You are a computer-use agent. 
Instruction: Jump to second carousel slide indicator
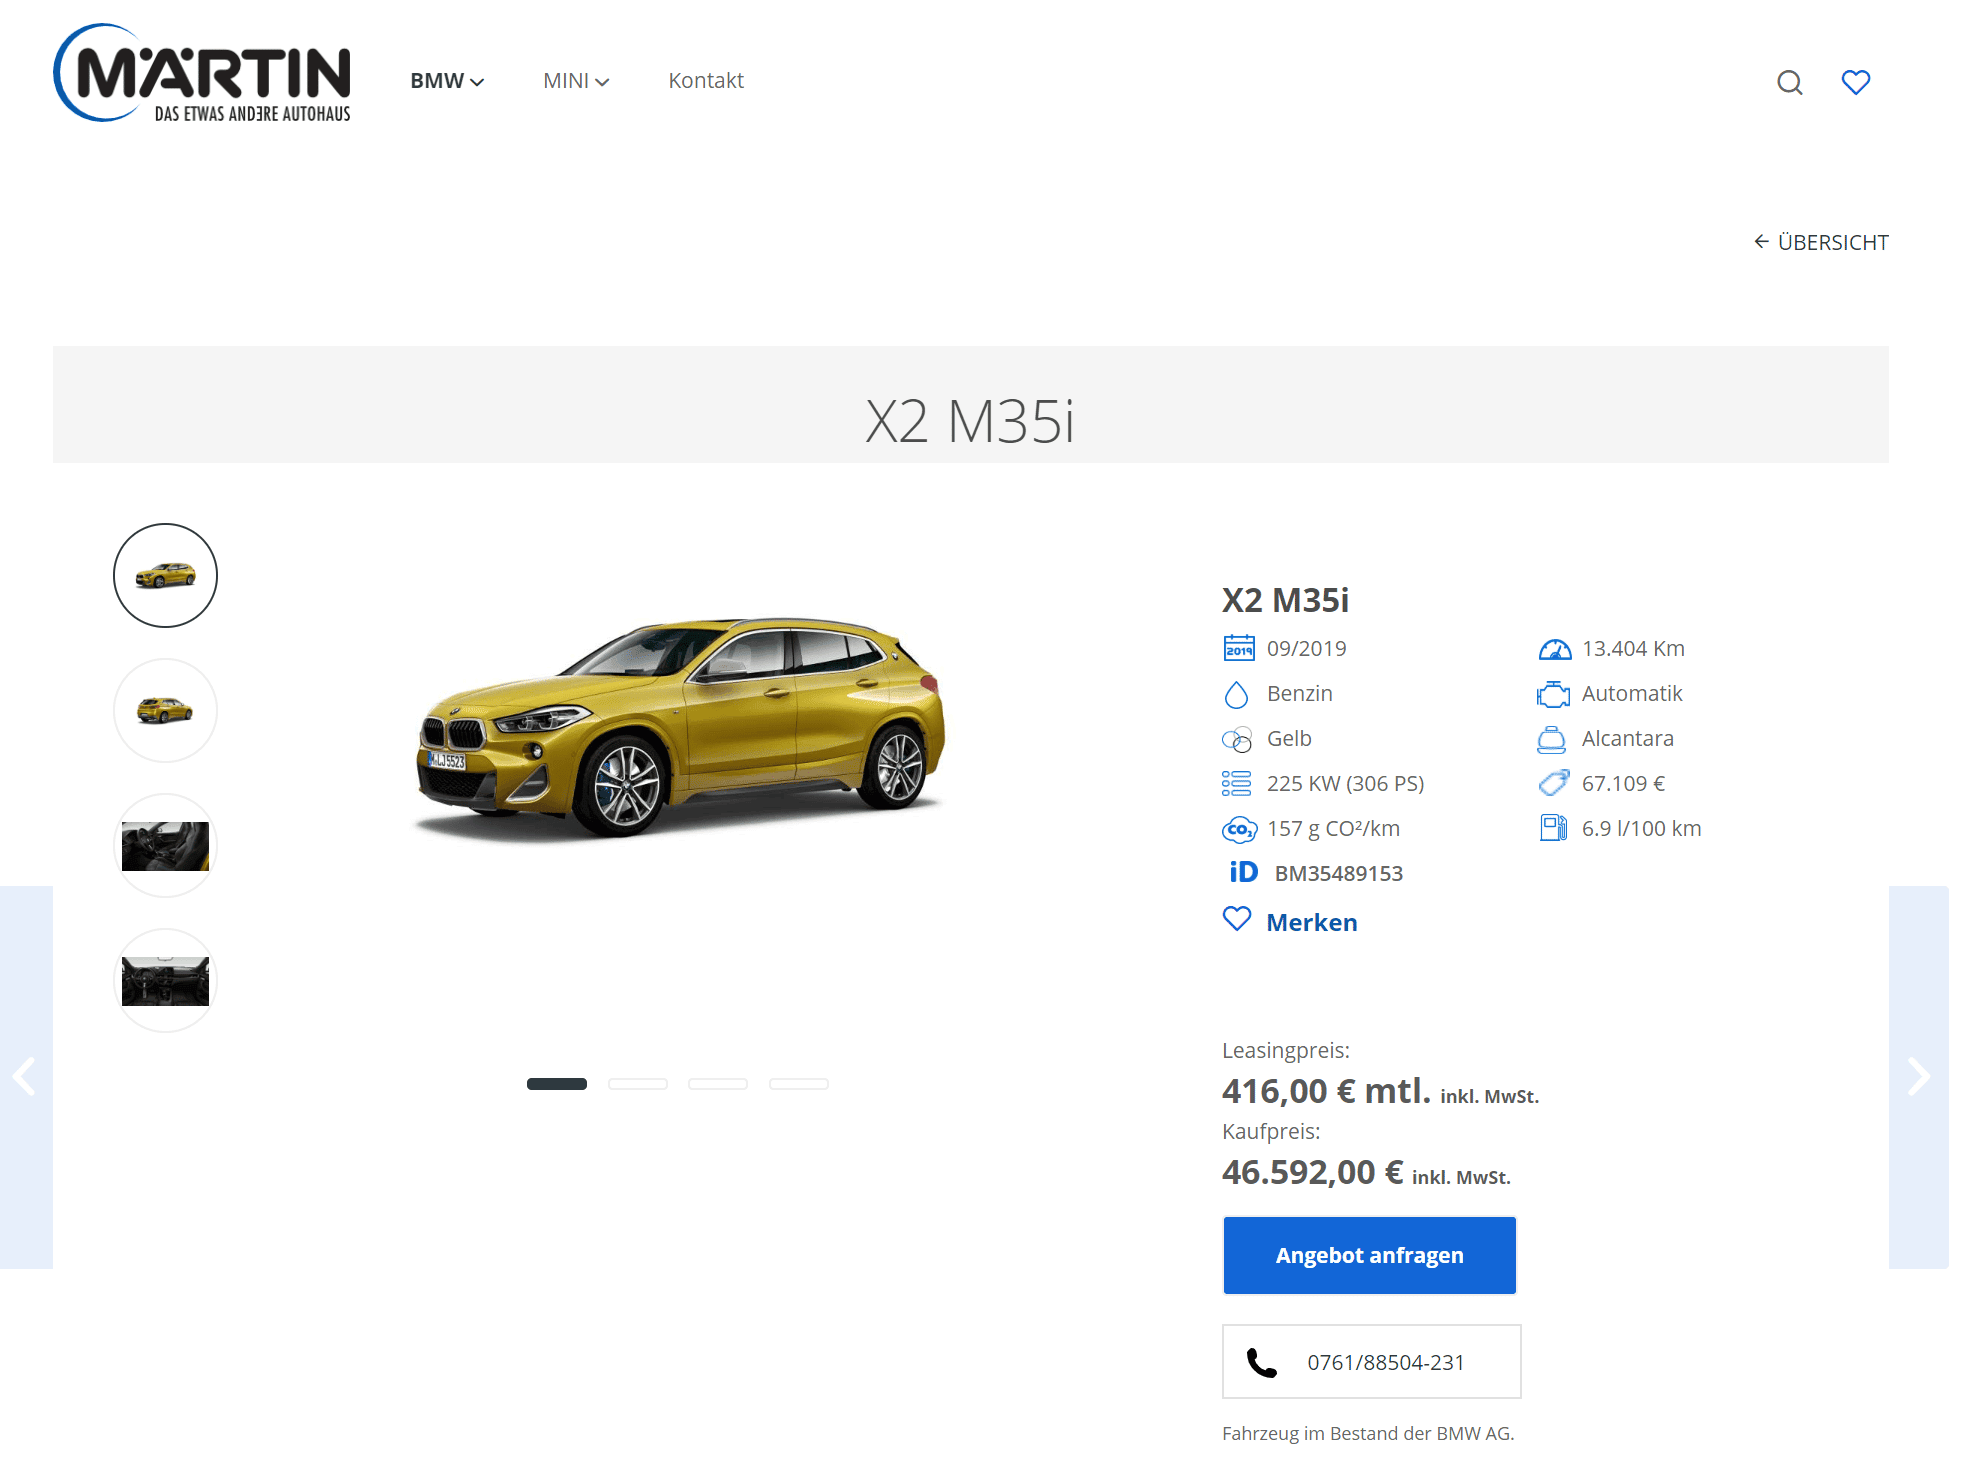[x=638, y=1084]
